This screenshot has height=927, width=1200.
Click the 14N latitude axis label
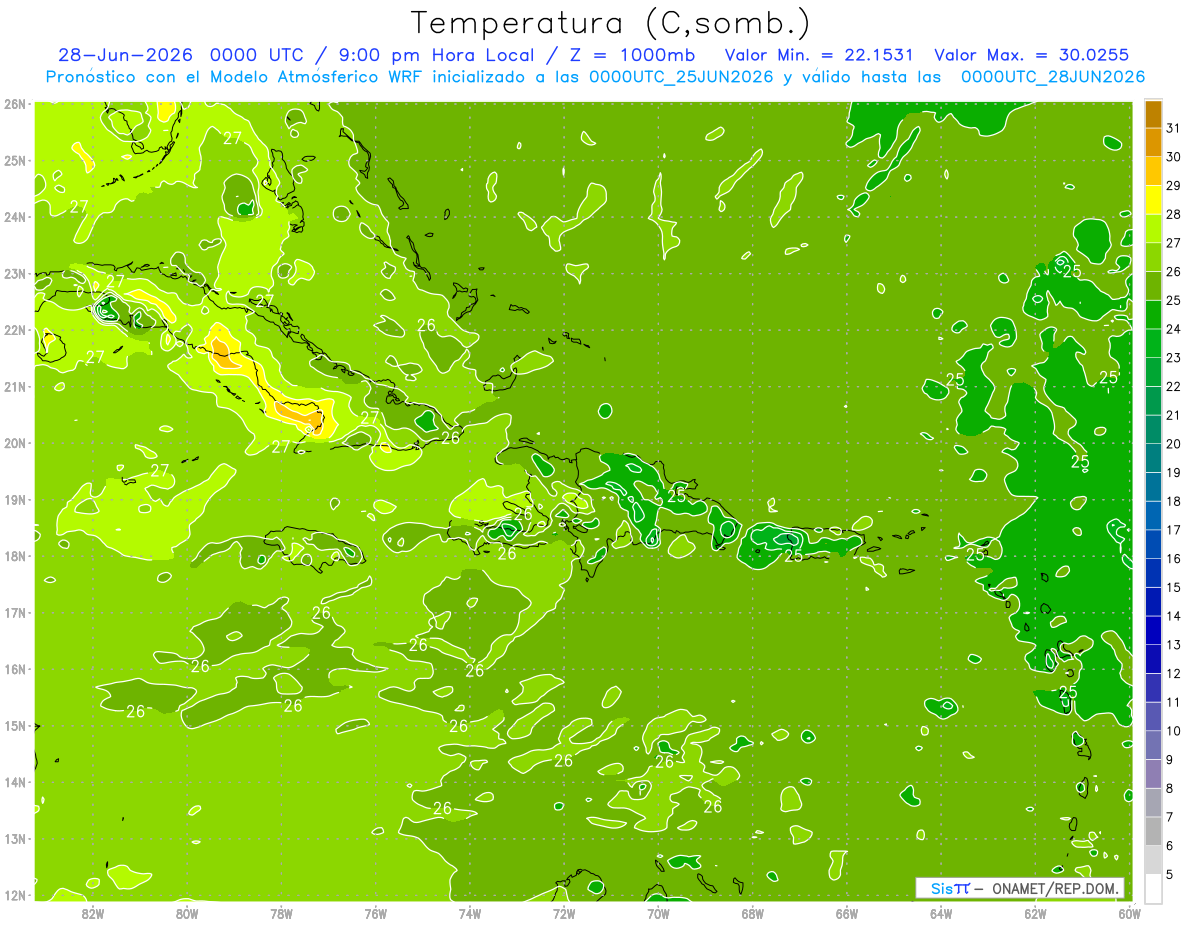point(15,782)
